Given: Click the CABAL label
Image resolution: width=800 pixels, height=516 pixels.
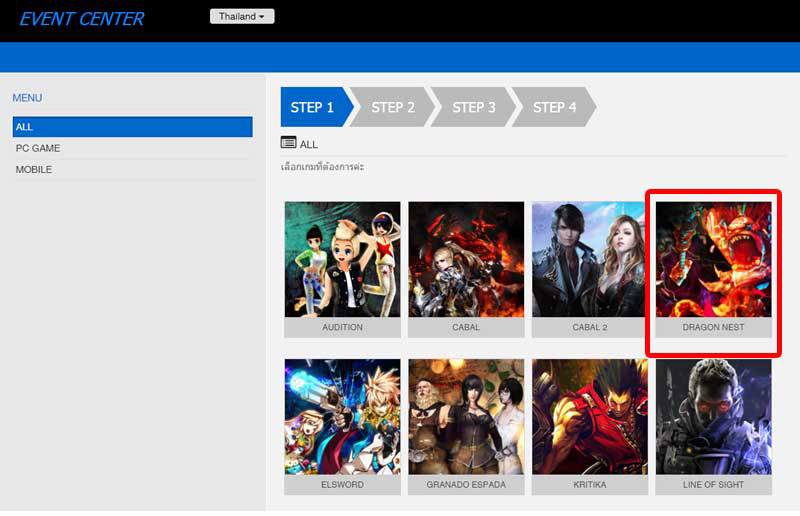Looking at the screenshot, I should pyautogui.click(x=466, y=327).
